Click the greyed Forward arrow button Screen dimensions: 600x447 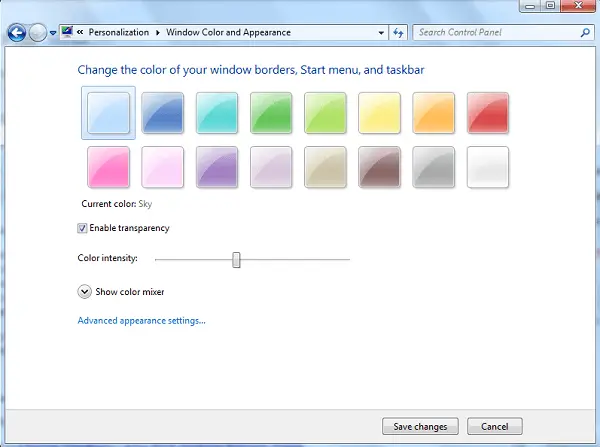click(38, 33)
